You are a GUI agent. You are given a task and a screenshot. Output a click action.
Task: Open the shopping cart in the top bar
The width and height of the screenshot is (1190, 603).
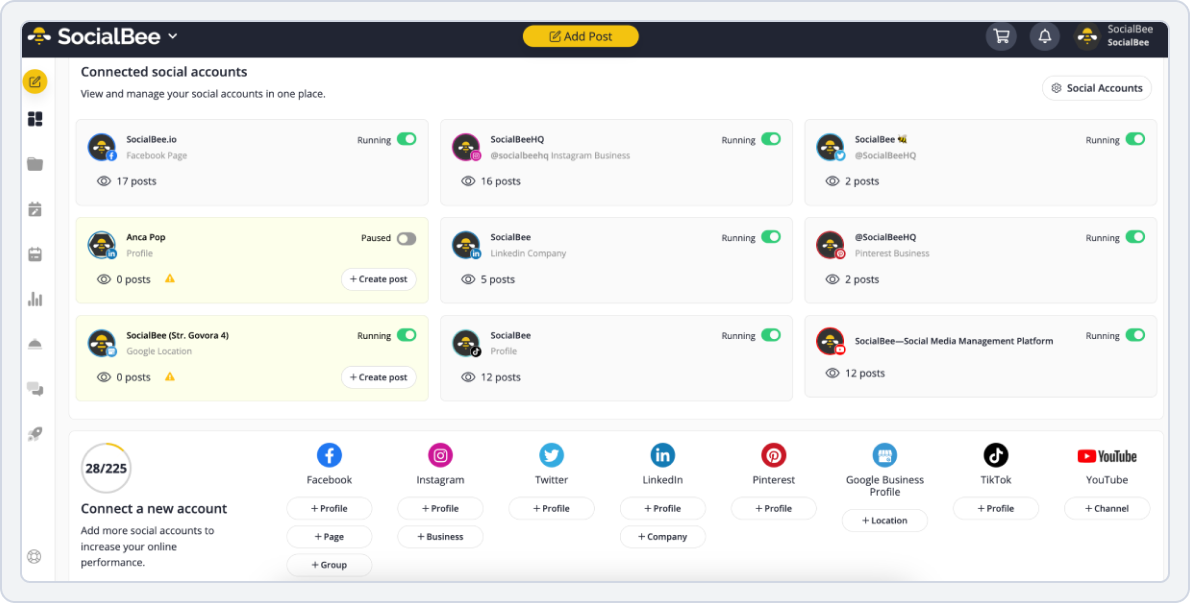[1001, 36]
